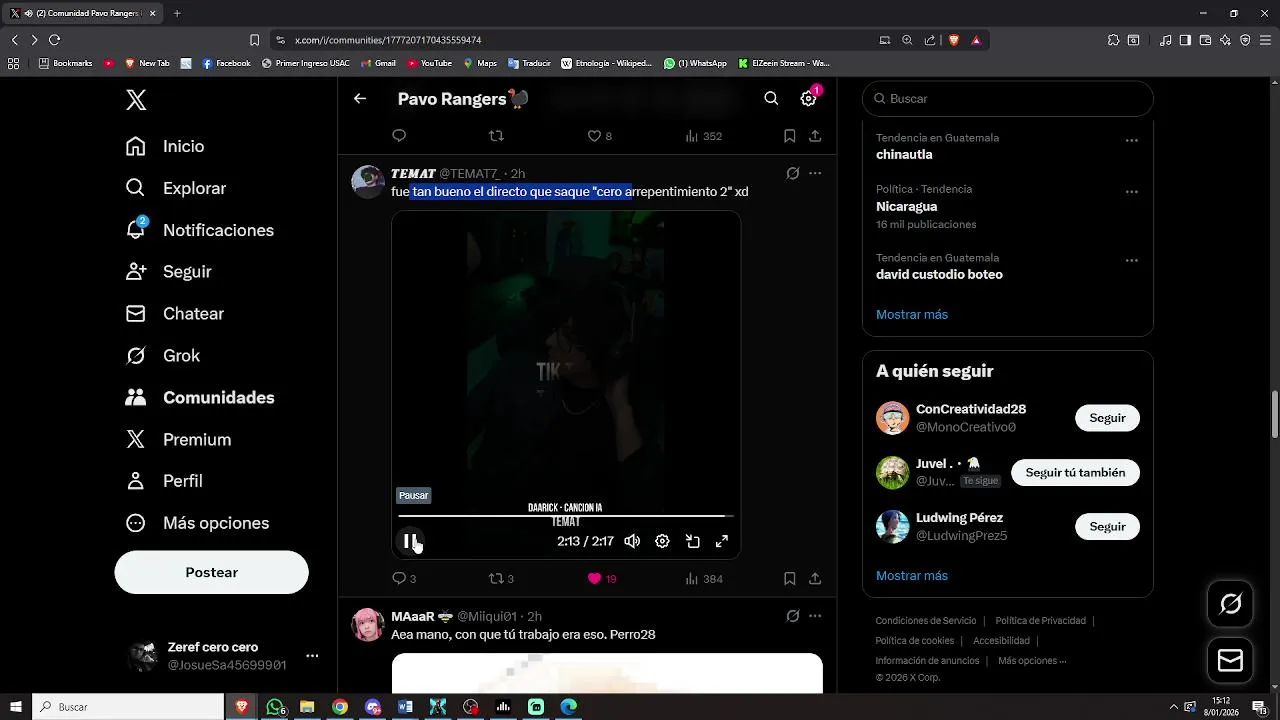Viewport: 1280px width, 720px height.
Task: Toggle picture-in-picture on the video
Action: [692, 541]
